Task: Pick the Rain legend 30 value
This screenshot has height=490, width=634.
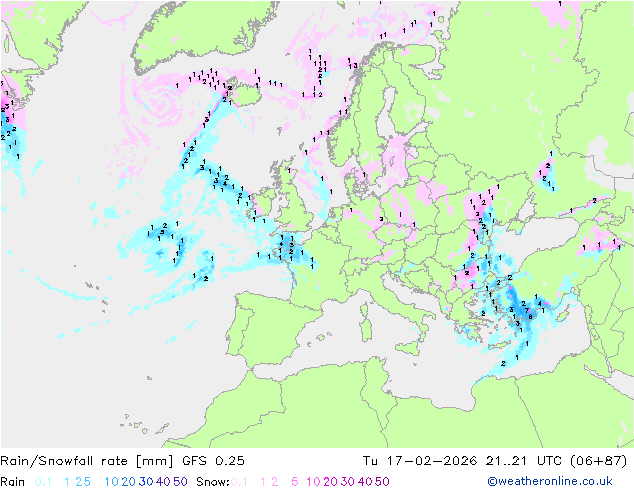Action: pyautogui.click(x=146, y=482)
